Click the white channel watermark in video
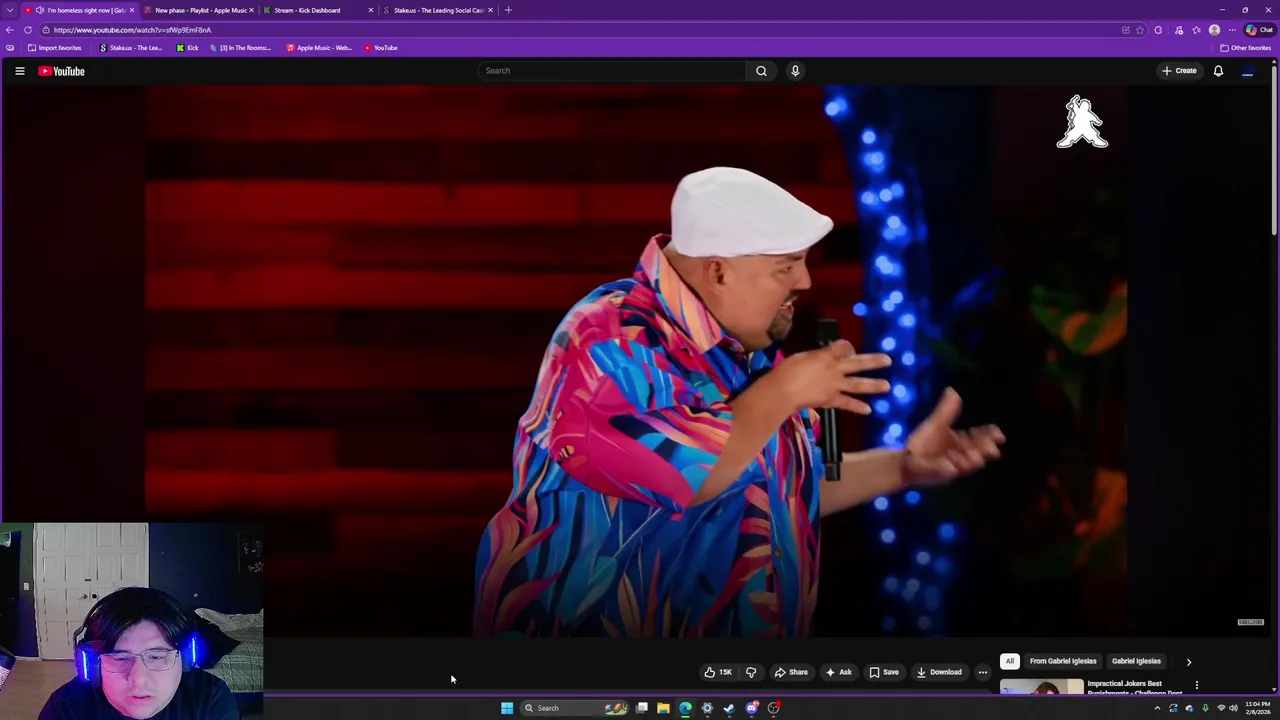The width and height of the screenshot is (1280, 720). (1082, 122)
